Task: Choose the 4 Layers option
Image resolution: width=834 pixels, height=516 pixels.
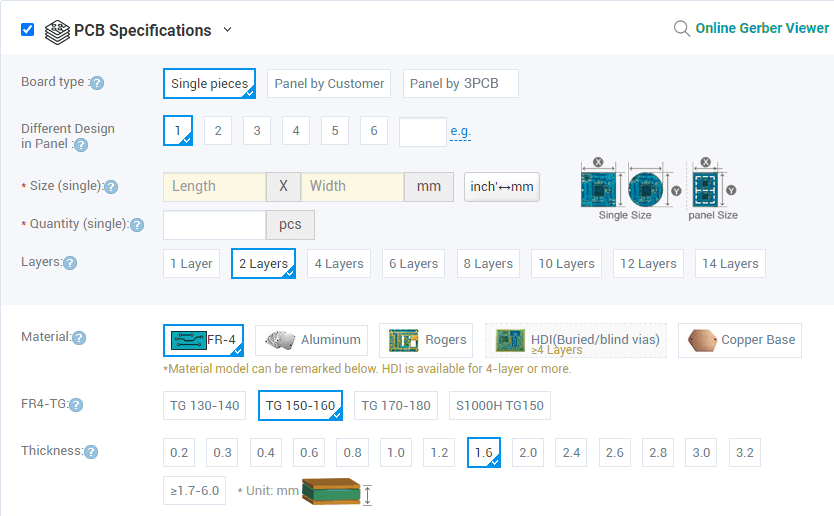Action: 338,264
